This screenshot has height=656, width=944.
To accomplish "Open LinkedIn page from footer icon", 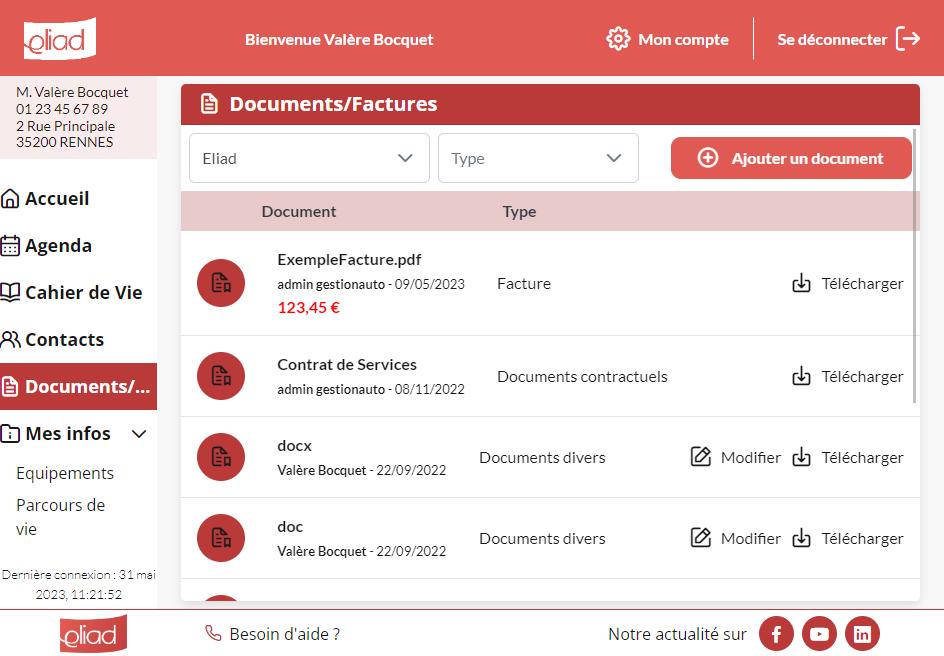I will point(862,634).
